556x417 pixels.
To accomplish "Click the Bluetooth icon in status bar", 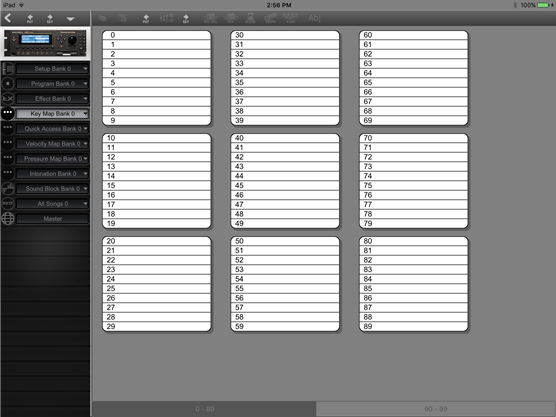I will click(x=515, y=5).
